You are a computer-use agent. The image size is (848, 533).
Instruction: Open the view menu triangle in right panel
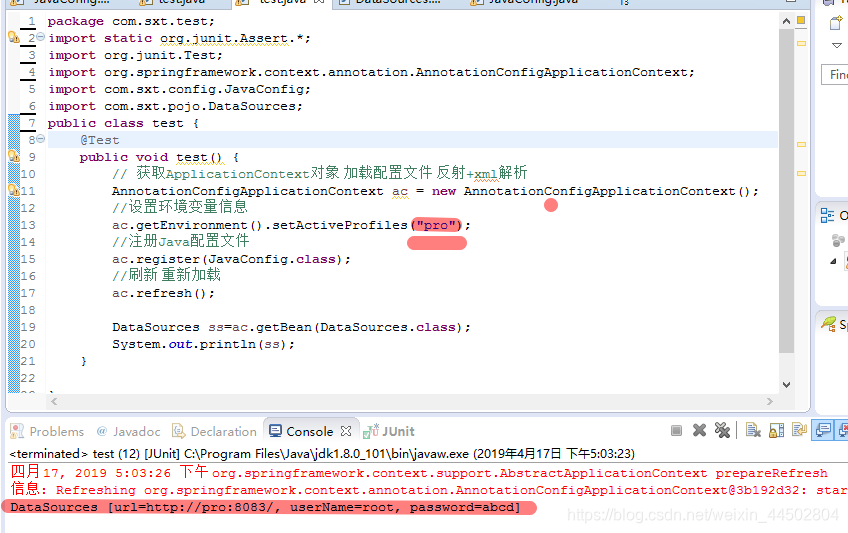pyautogui.click(x=837, y=45)
